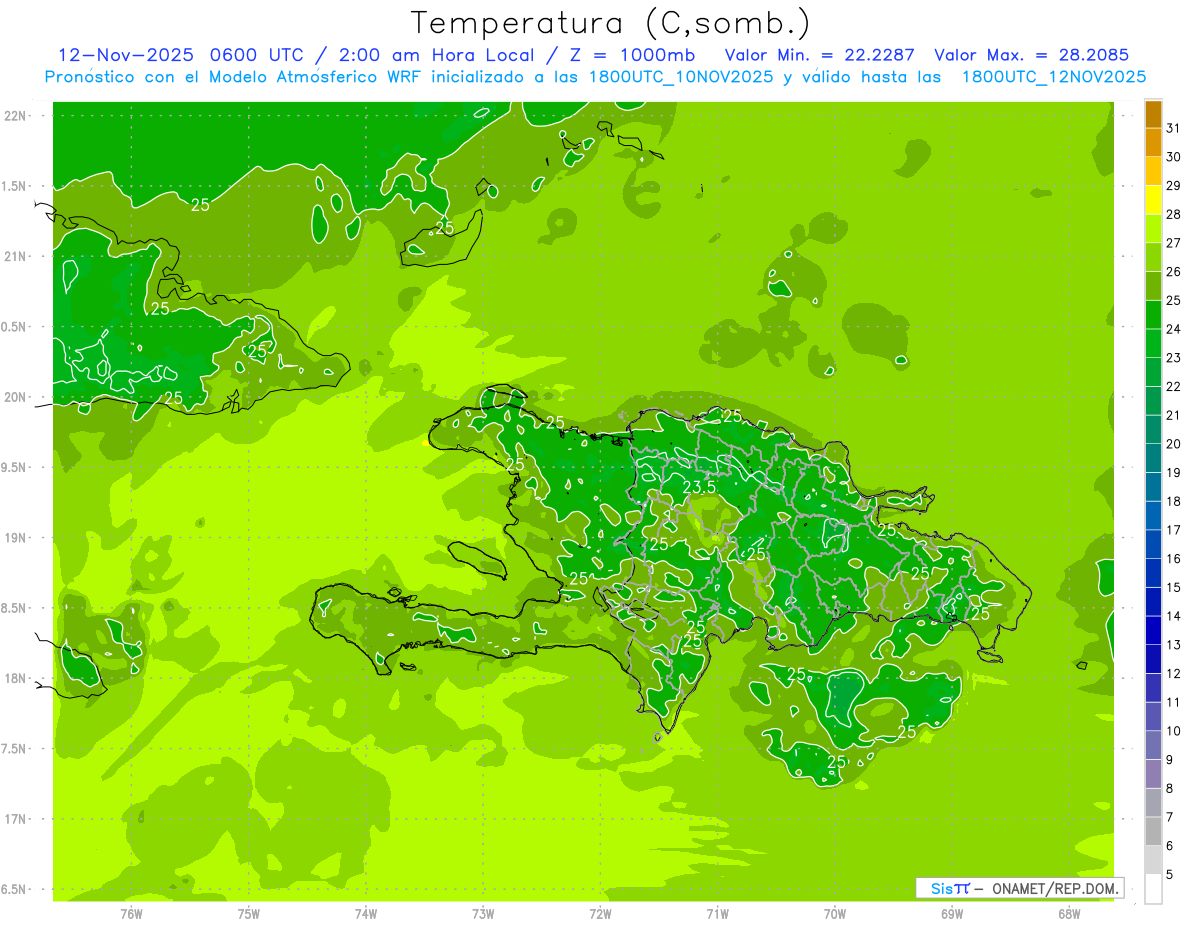1200x927 pixels.
Task: Click the 19N latitude axis label
Action: 14,538
